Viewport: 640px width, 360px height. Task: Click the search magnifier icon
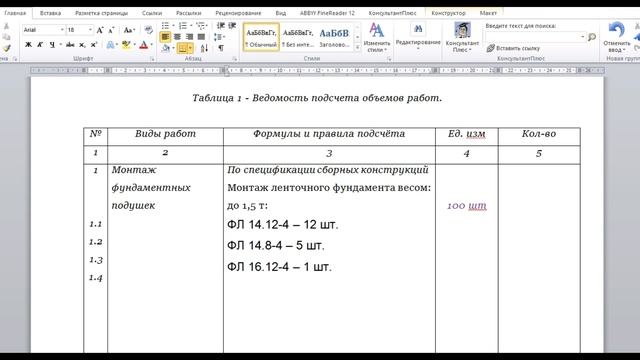(x=592, y=37)
